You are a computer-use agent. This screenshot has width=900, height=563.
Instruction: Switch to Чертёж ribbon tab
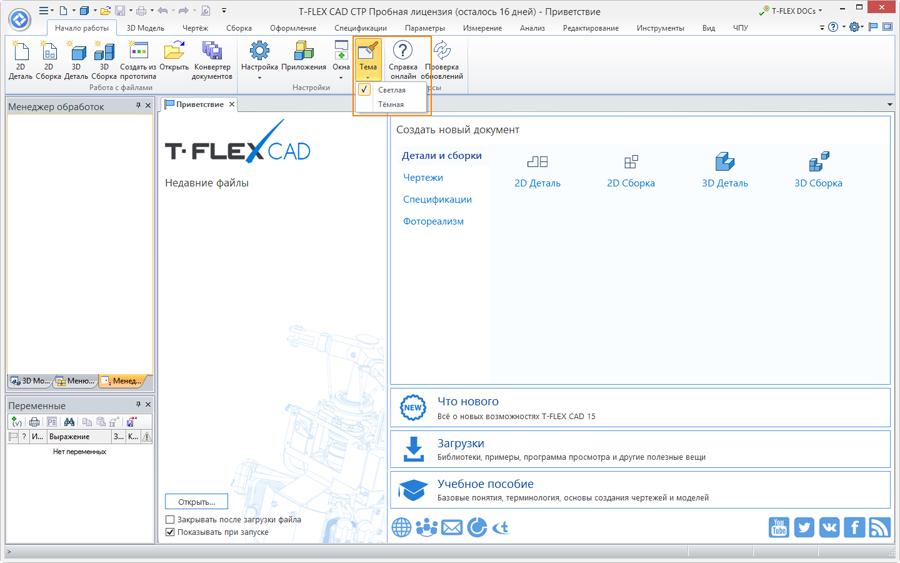pyautogui.click(x=195, y=28)
